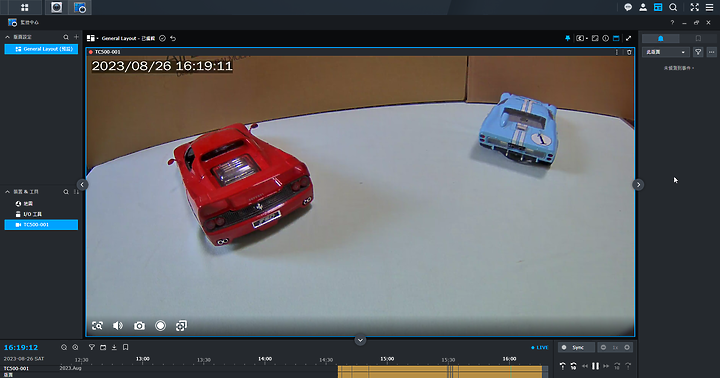Viewport: 720px width, 378px height.
Task: Pause the playback
Action: click(x=595, y=366)
